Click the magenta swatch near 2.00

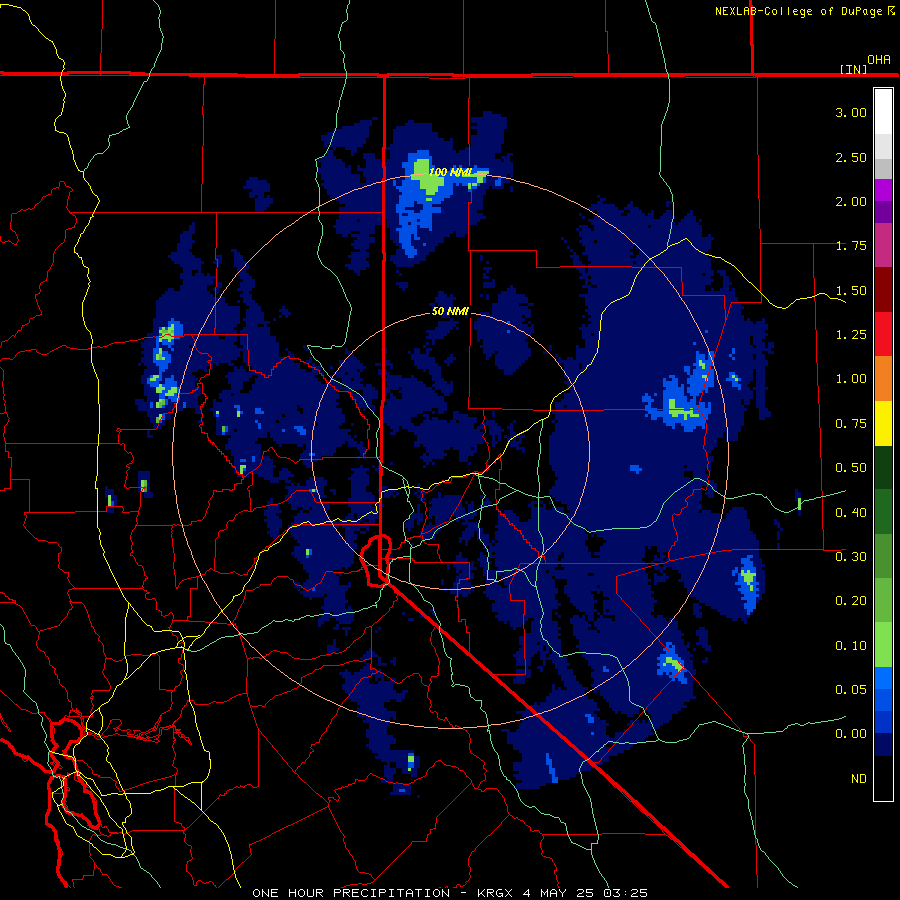click(x=883, y=190)
